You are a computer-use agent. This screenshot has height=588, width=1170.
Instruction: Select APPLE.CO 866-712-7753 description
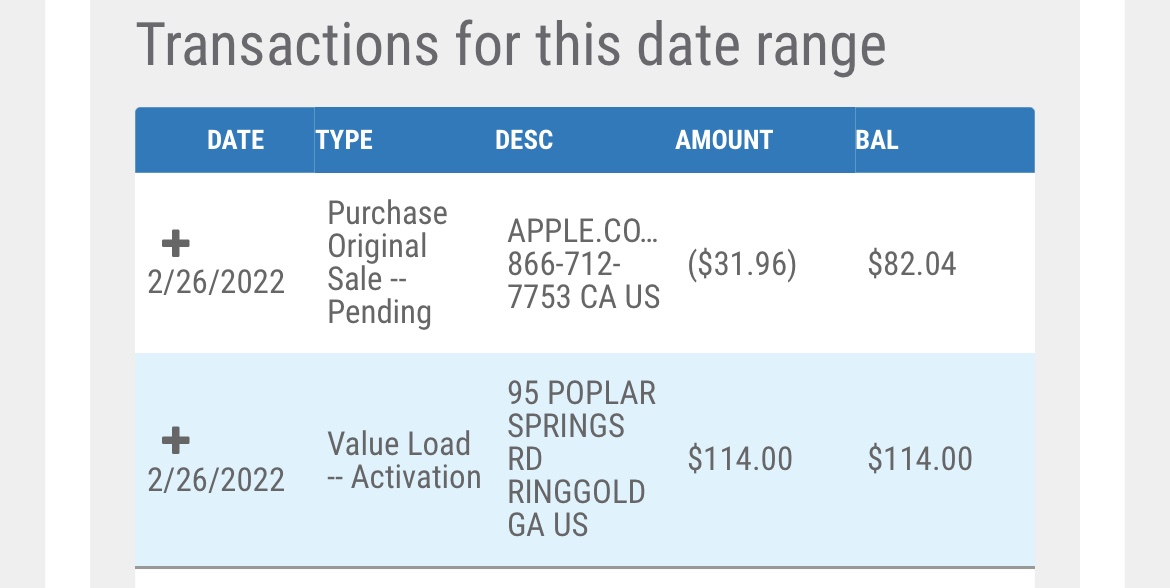(x=584, y=264)
